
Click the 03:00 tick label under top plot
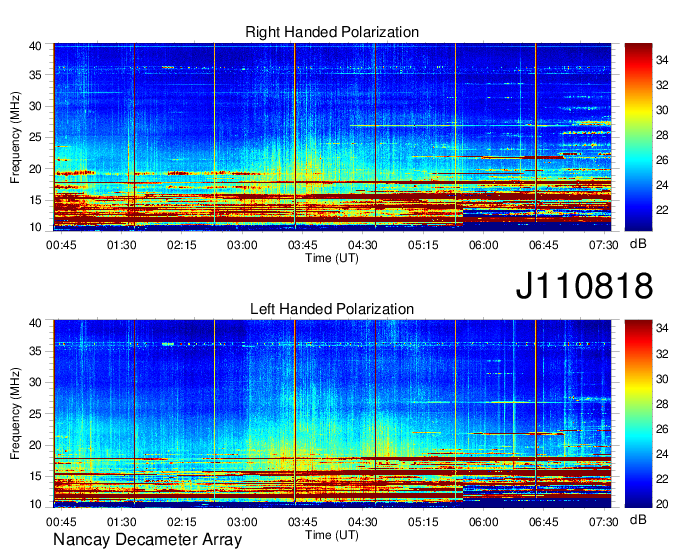point(242,245)
